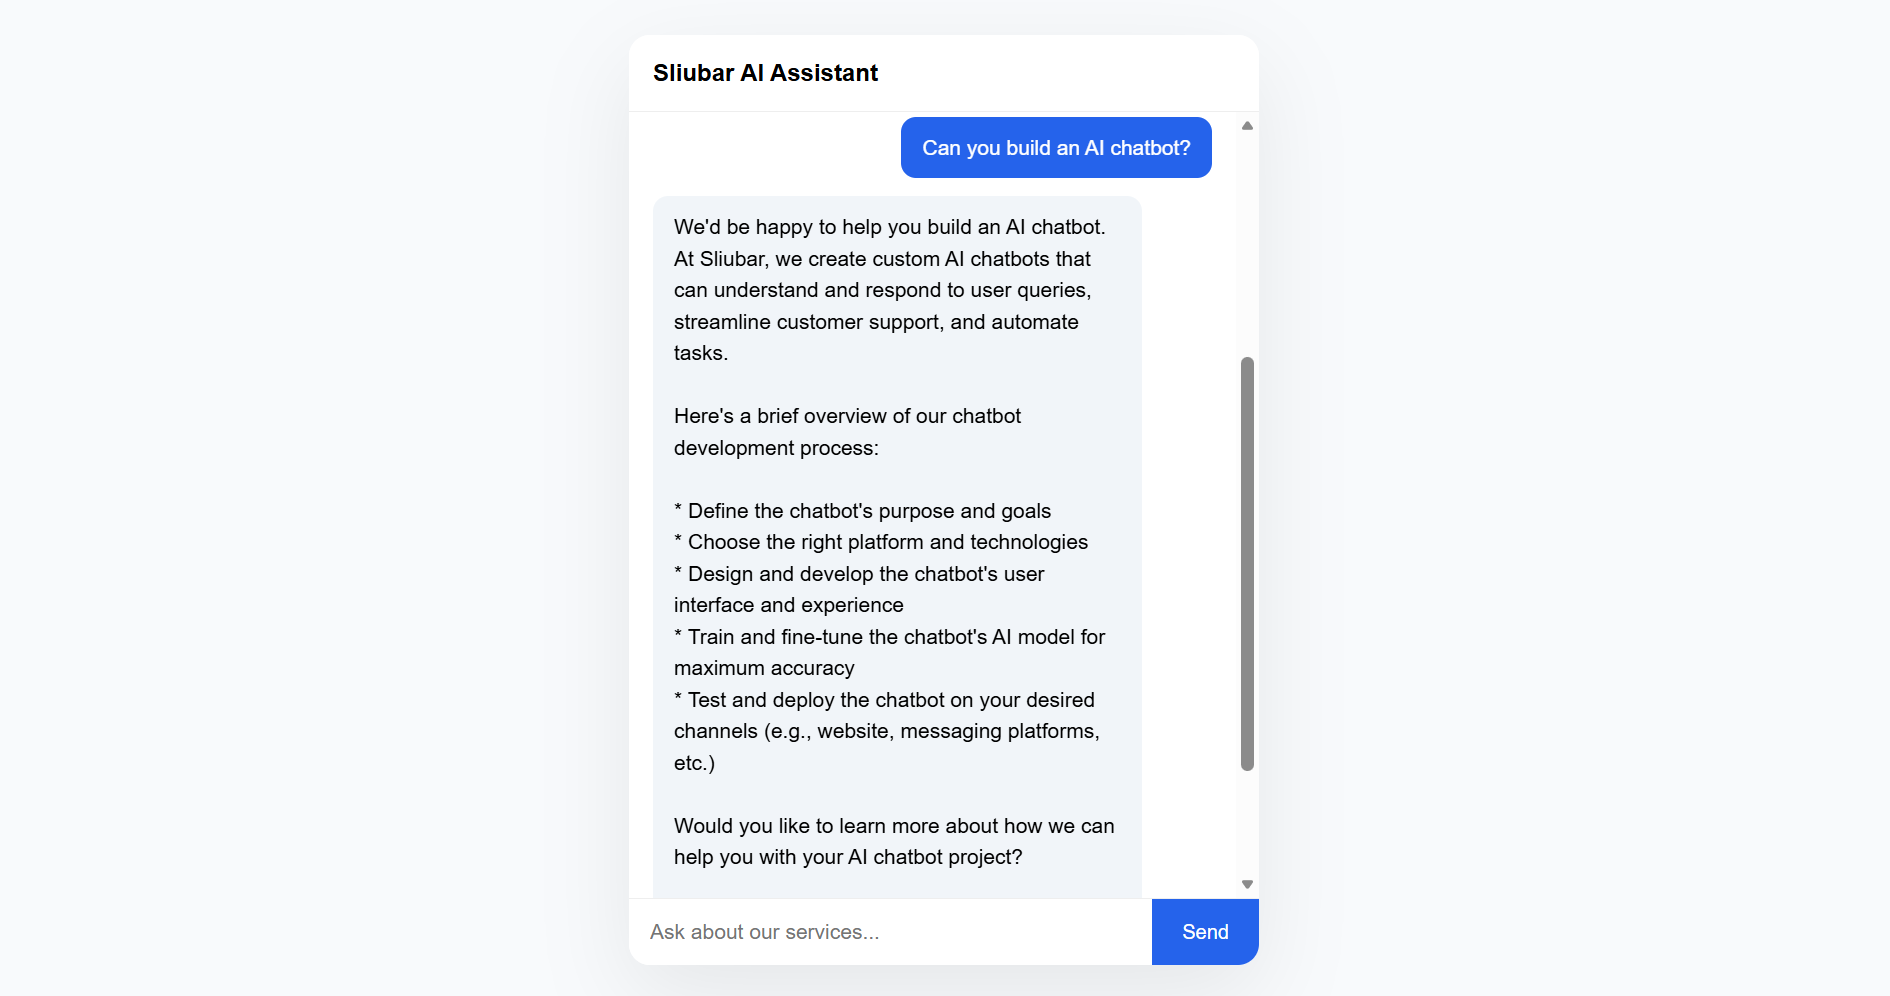Viewport: 1890px width, 996px height.
Task: Select the 'Can you build an AI chatbot?' message bubble
Action: (1056, 147)
